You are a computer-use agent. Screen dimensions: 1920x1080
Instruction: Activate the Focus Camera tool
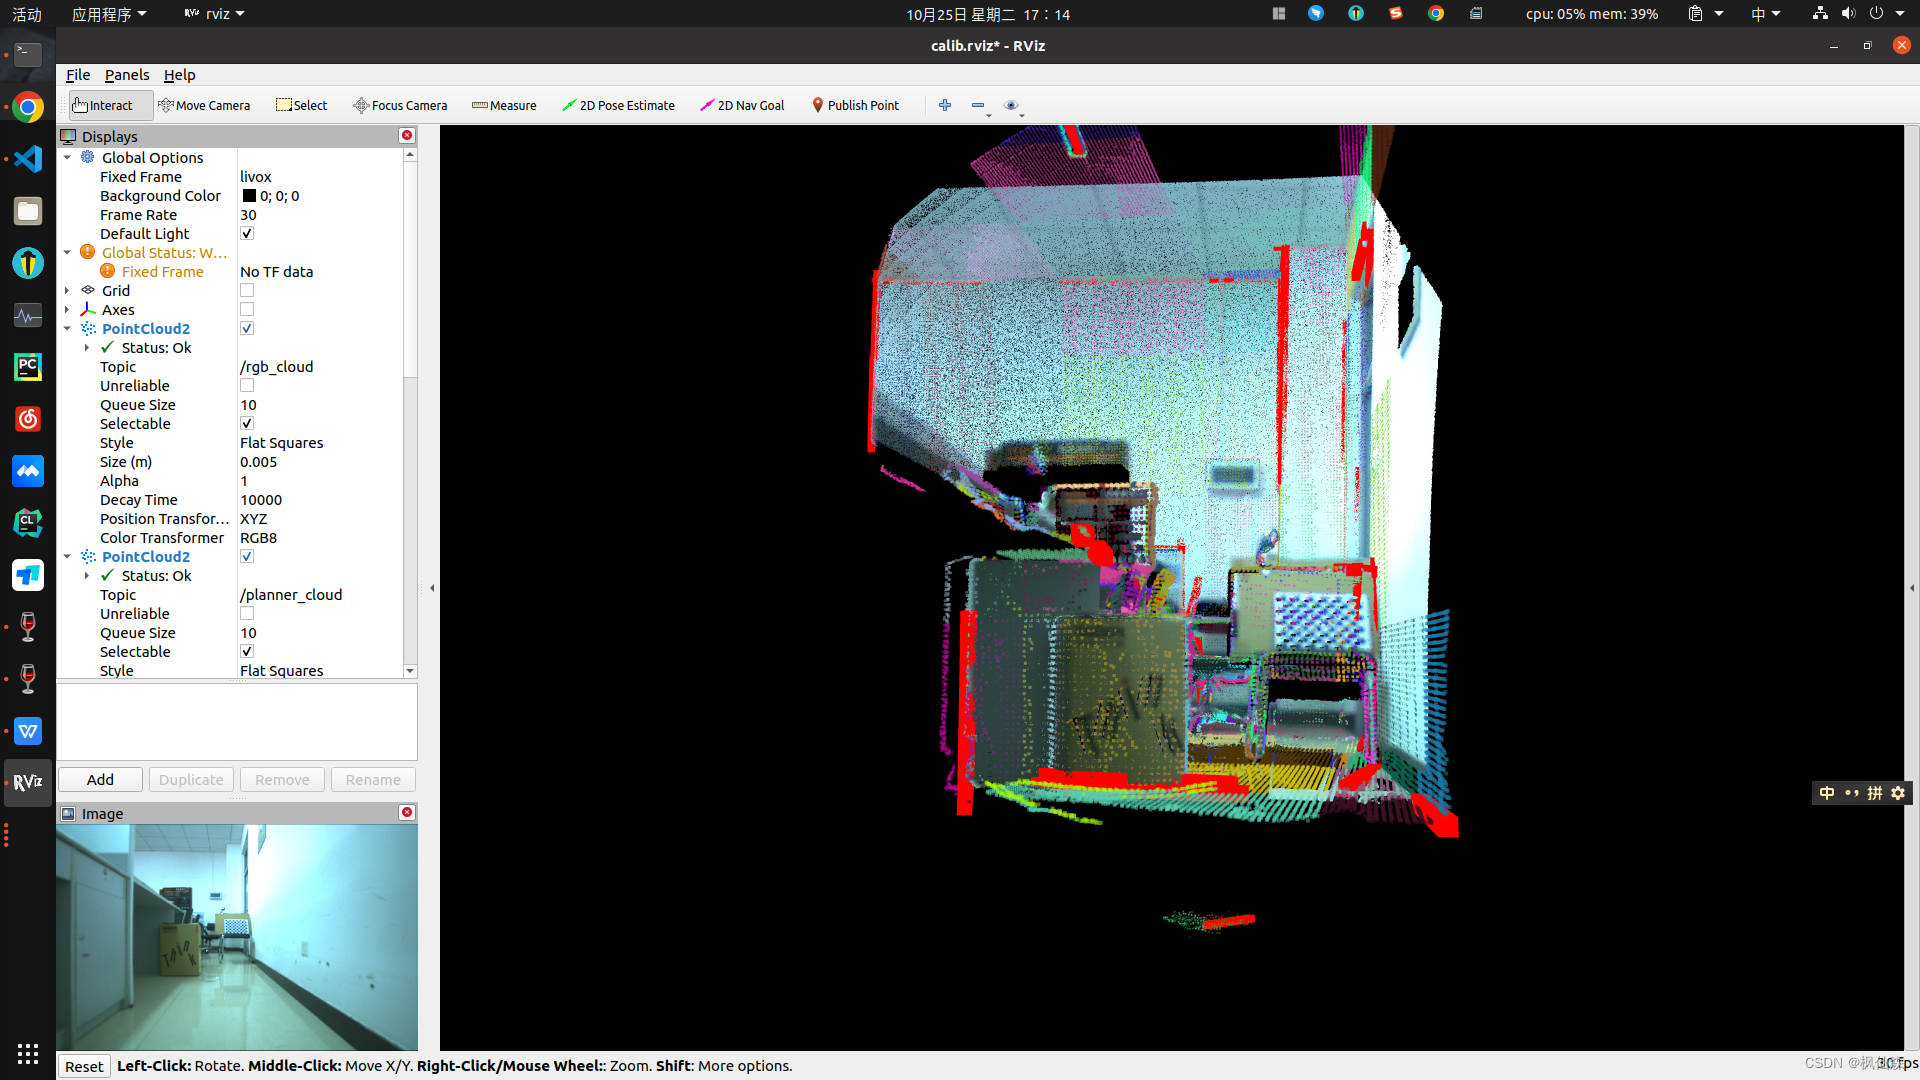click(x=400, y=105)
